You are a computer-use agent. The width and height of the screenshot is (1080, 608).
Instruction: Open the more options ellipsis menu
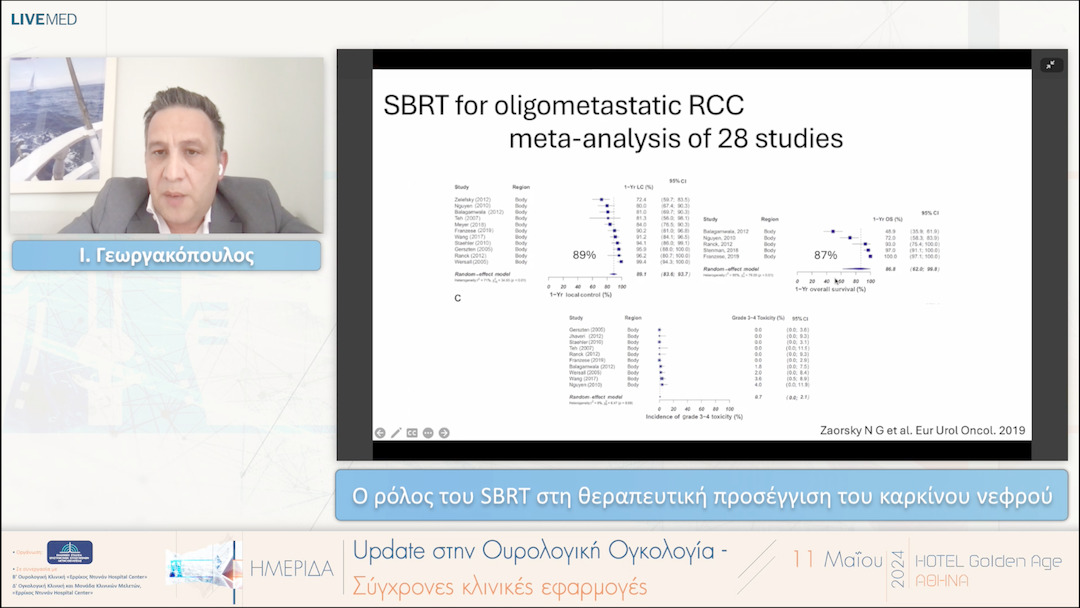(428, 433)
